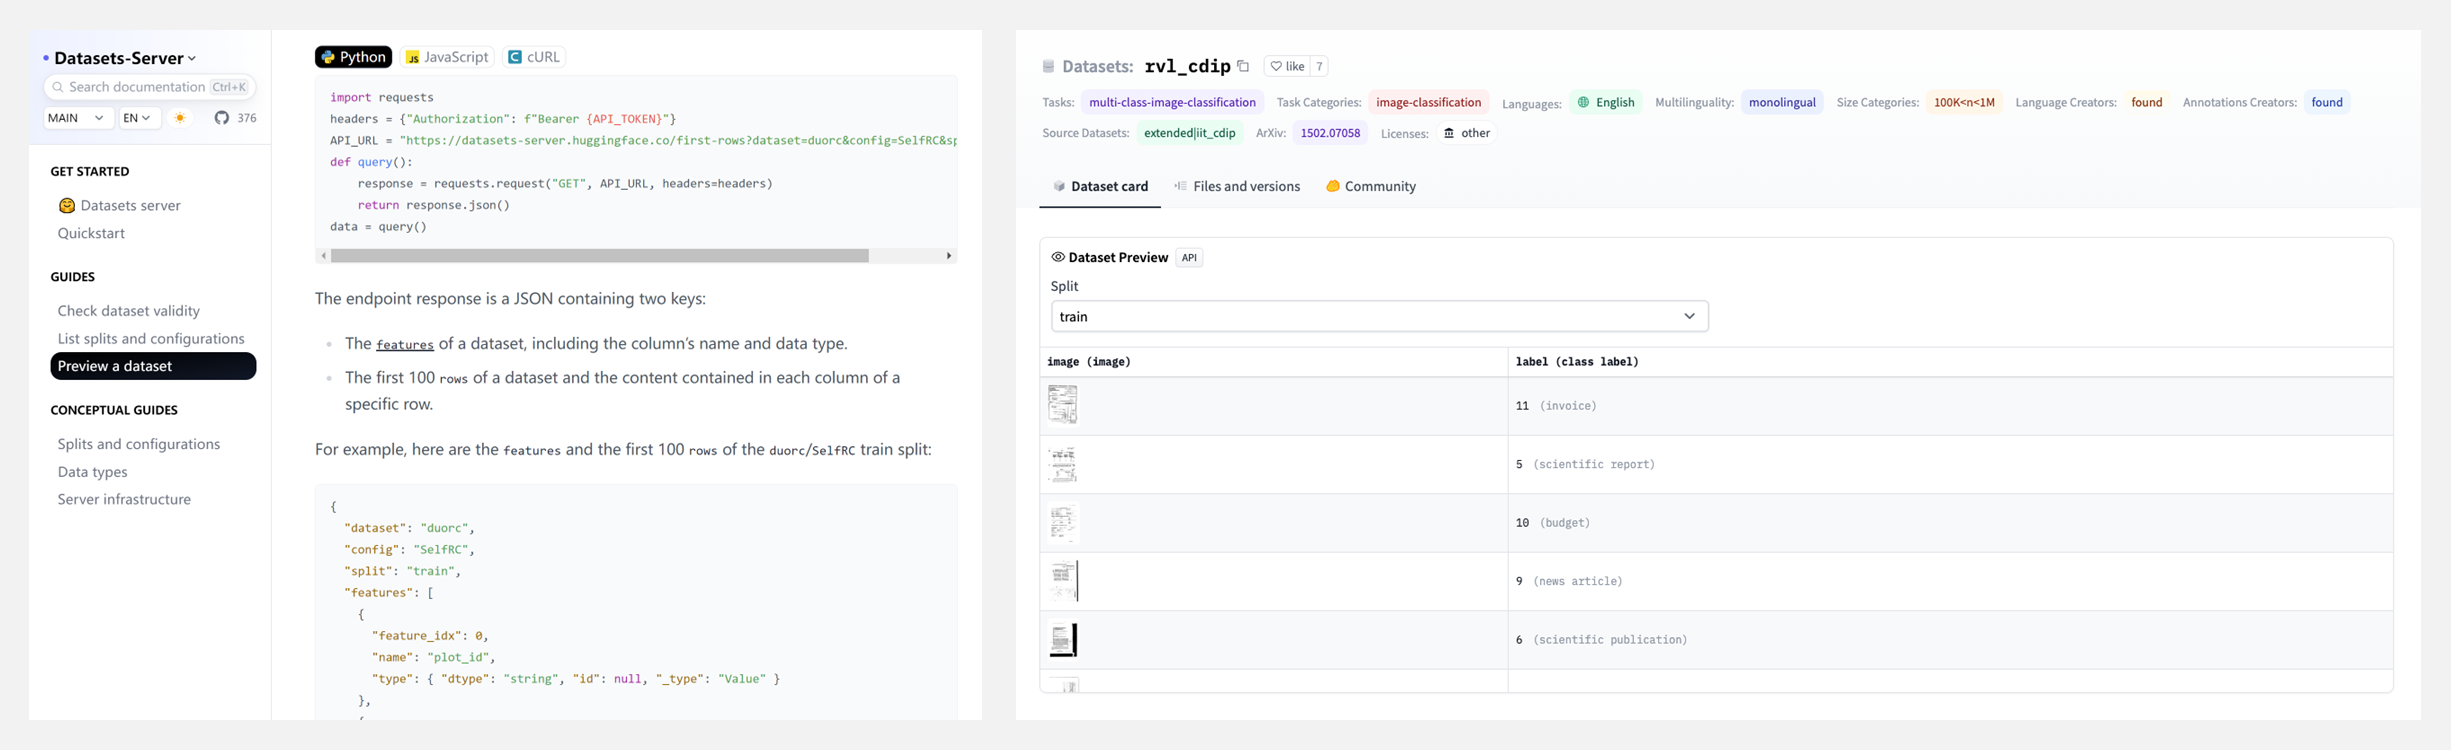This screenshot has width=2451, height=750.
Task: Open the scientific report row thumbnail
Action: pos(1062,464)
